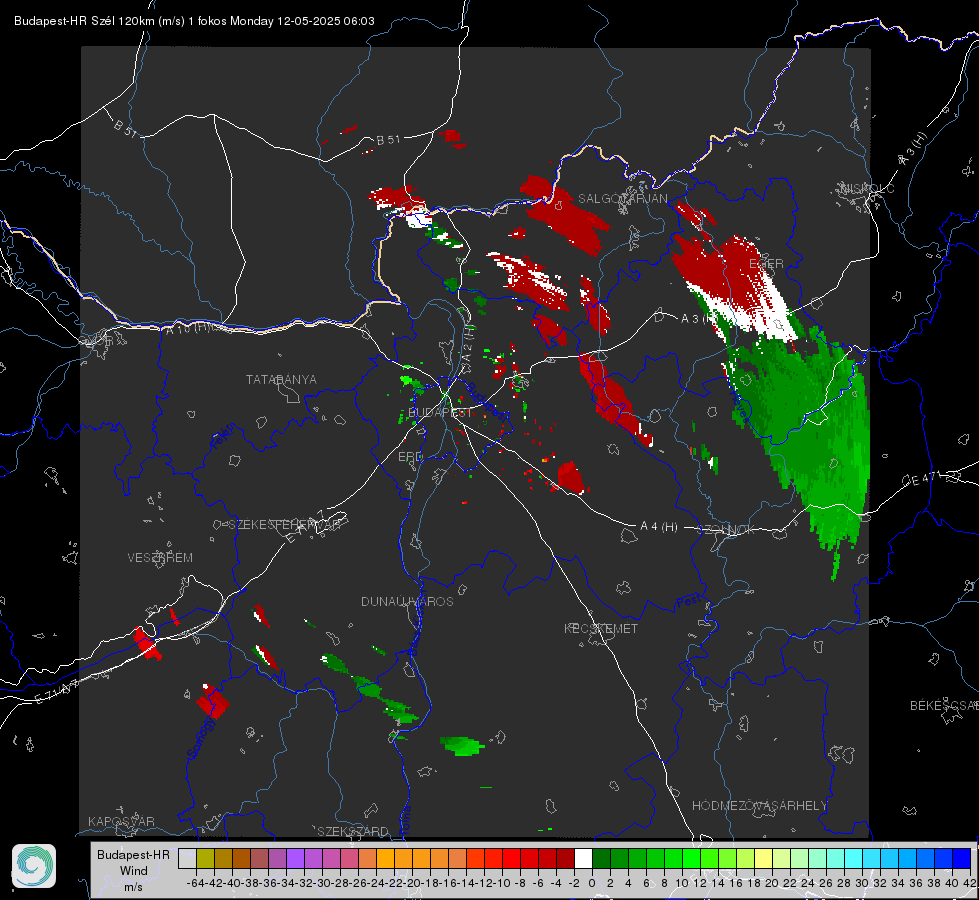Click the blue Pest county label
The width and height of the screenshot is (979, 900).
688,602
